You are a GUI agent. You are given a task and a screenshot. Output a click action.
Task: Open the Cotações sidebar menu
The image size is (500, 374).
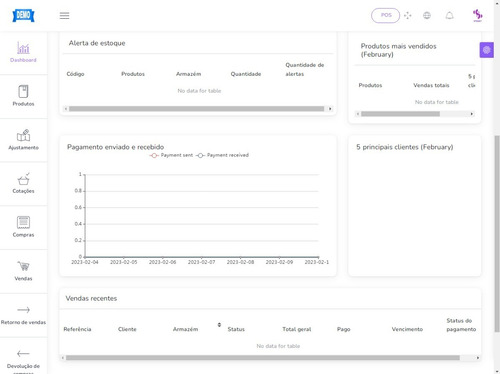[x=23, y=184]
